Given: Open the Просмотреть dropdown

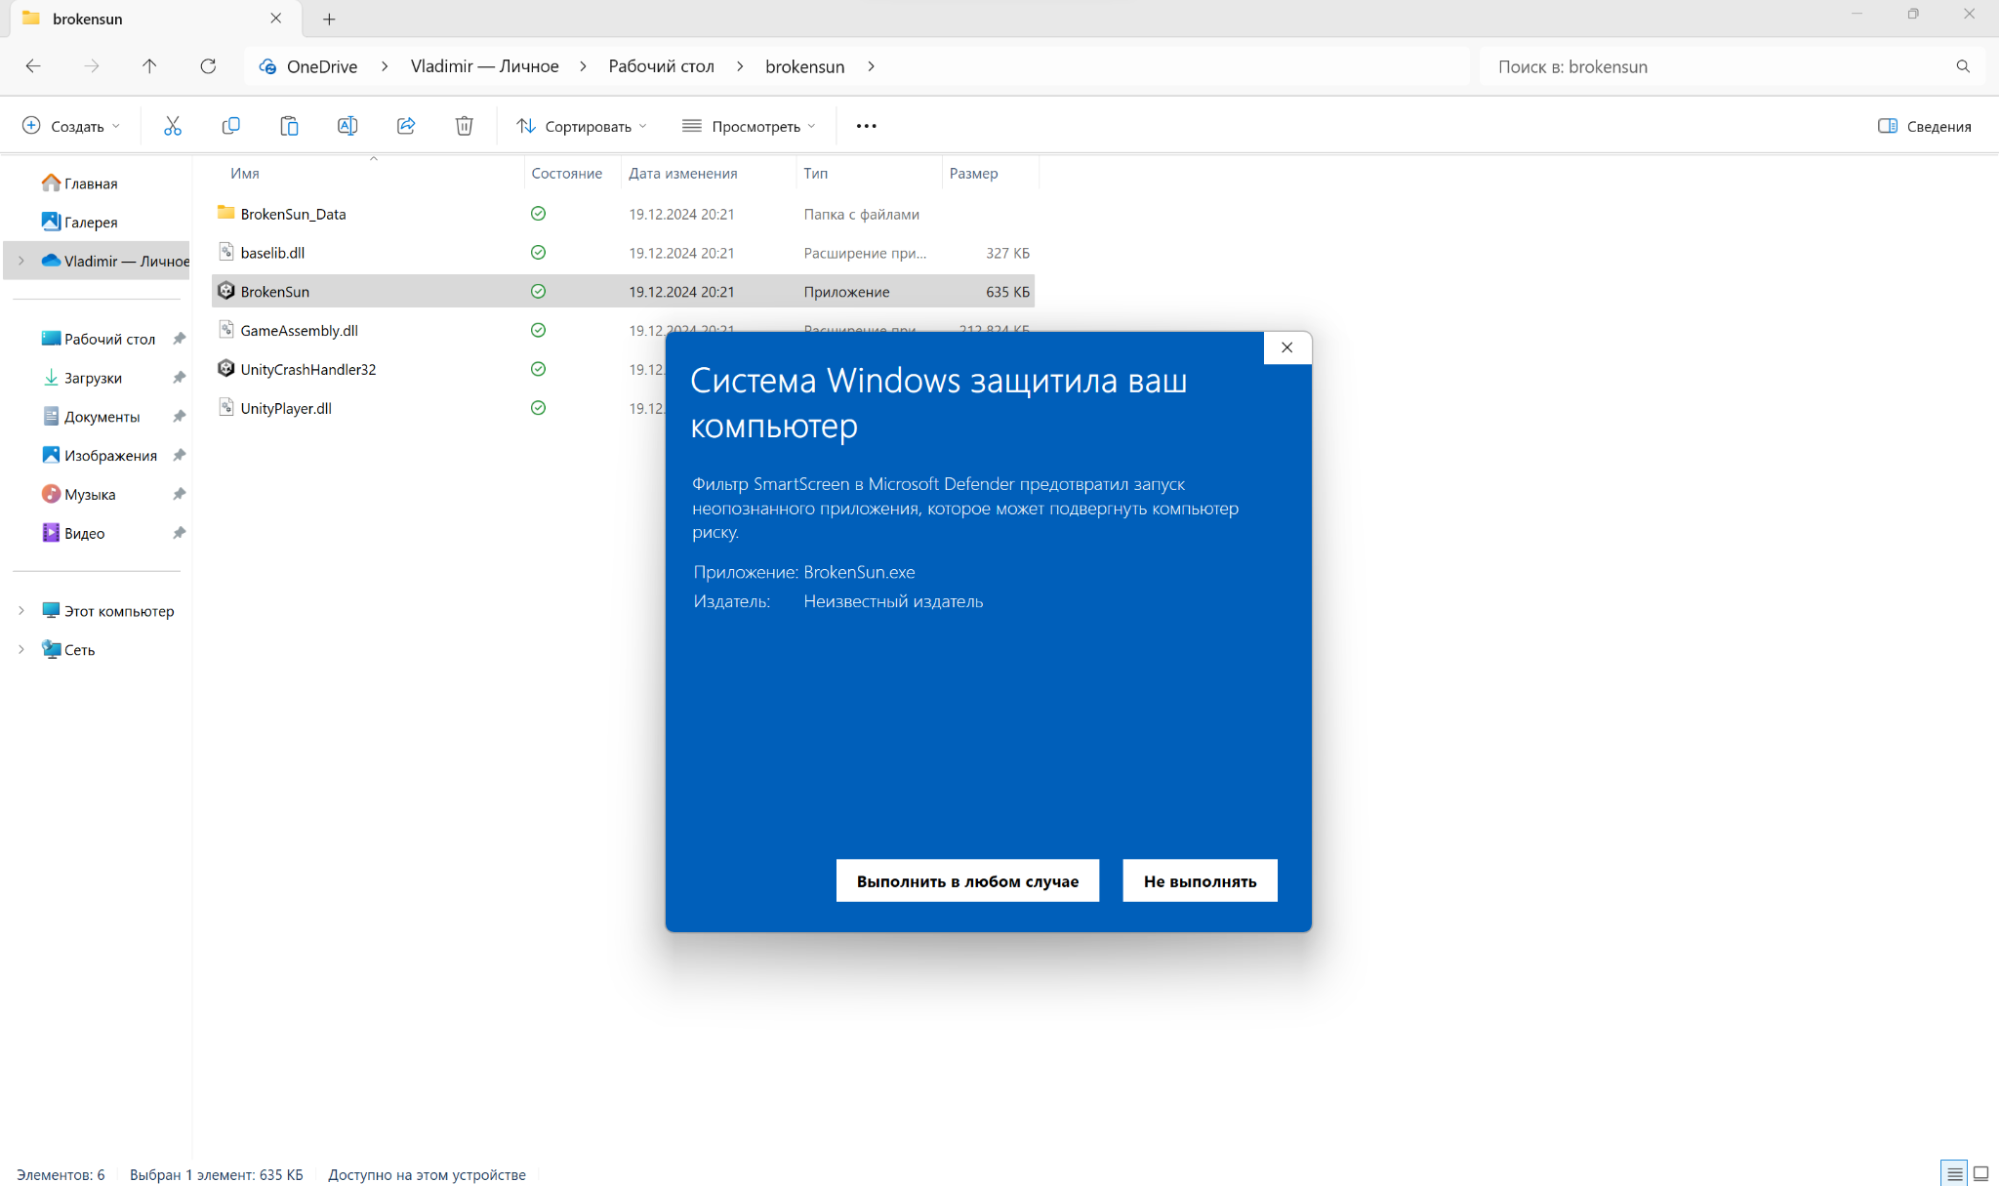Looking at the screenshot, I should click(749, 126).
